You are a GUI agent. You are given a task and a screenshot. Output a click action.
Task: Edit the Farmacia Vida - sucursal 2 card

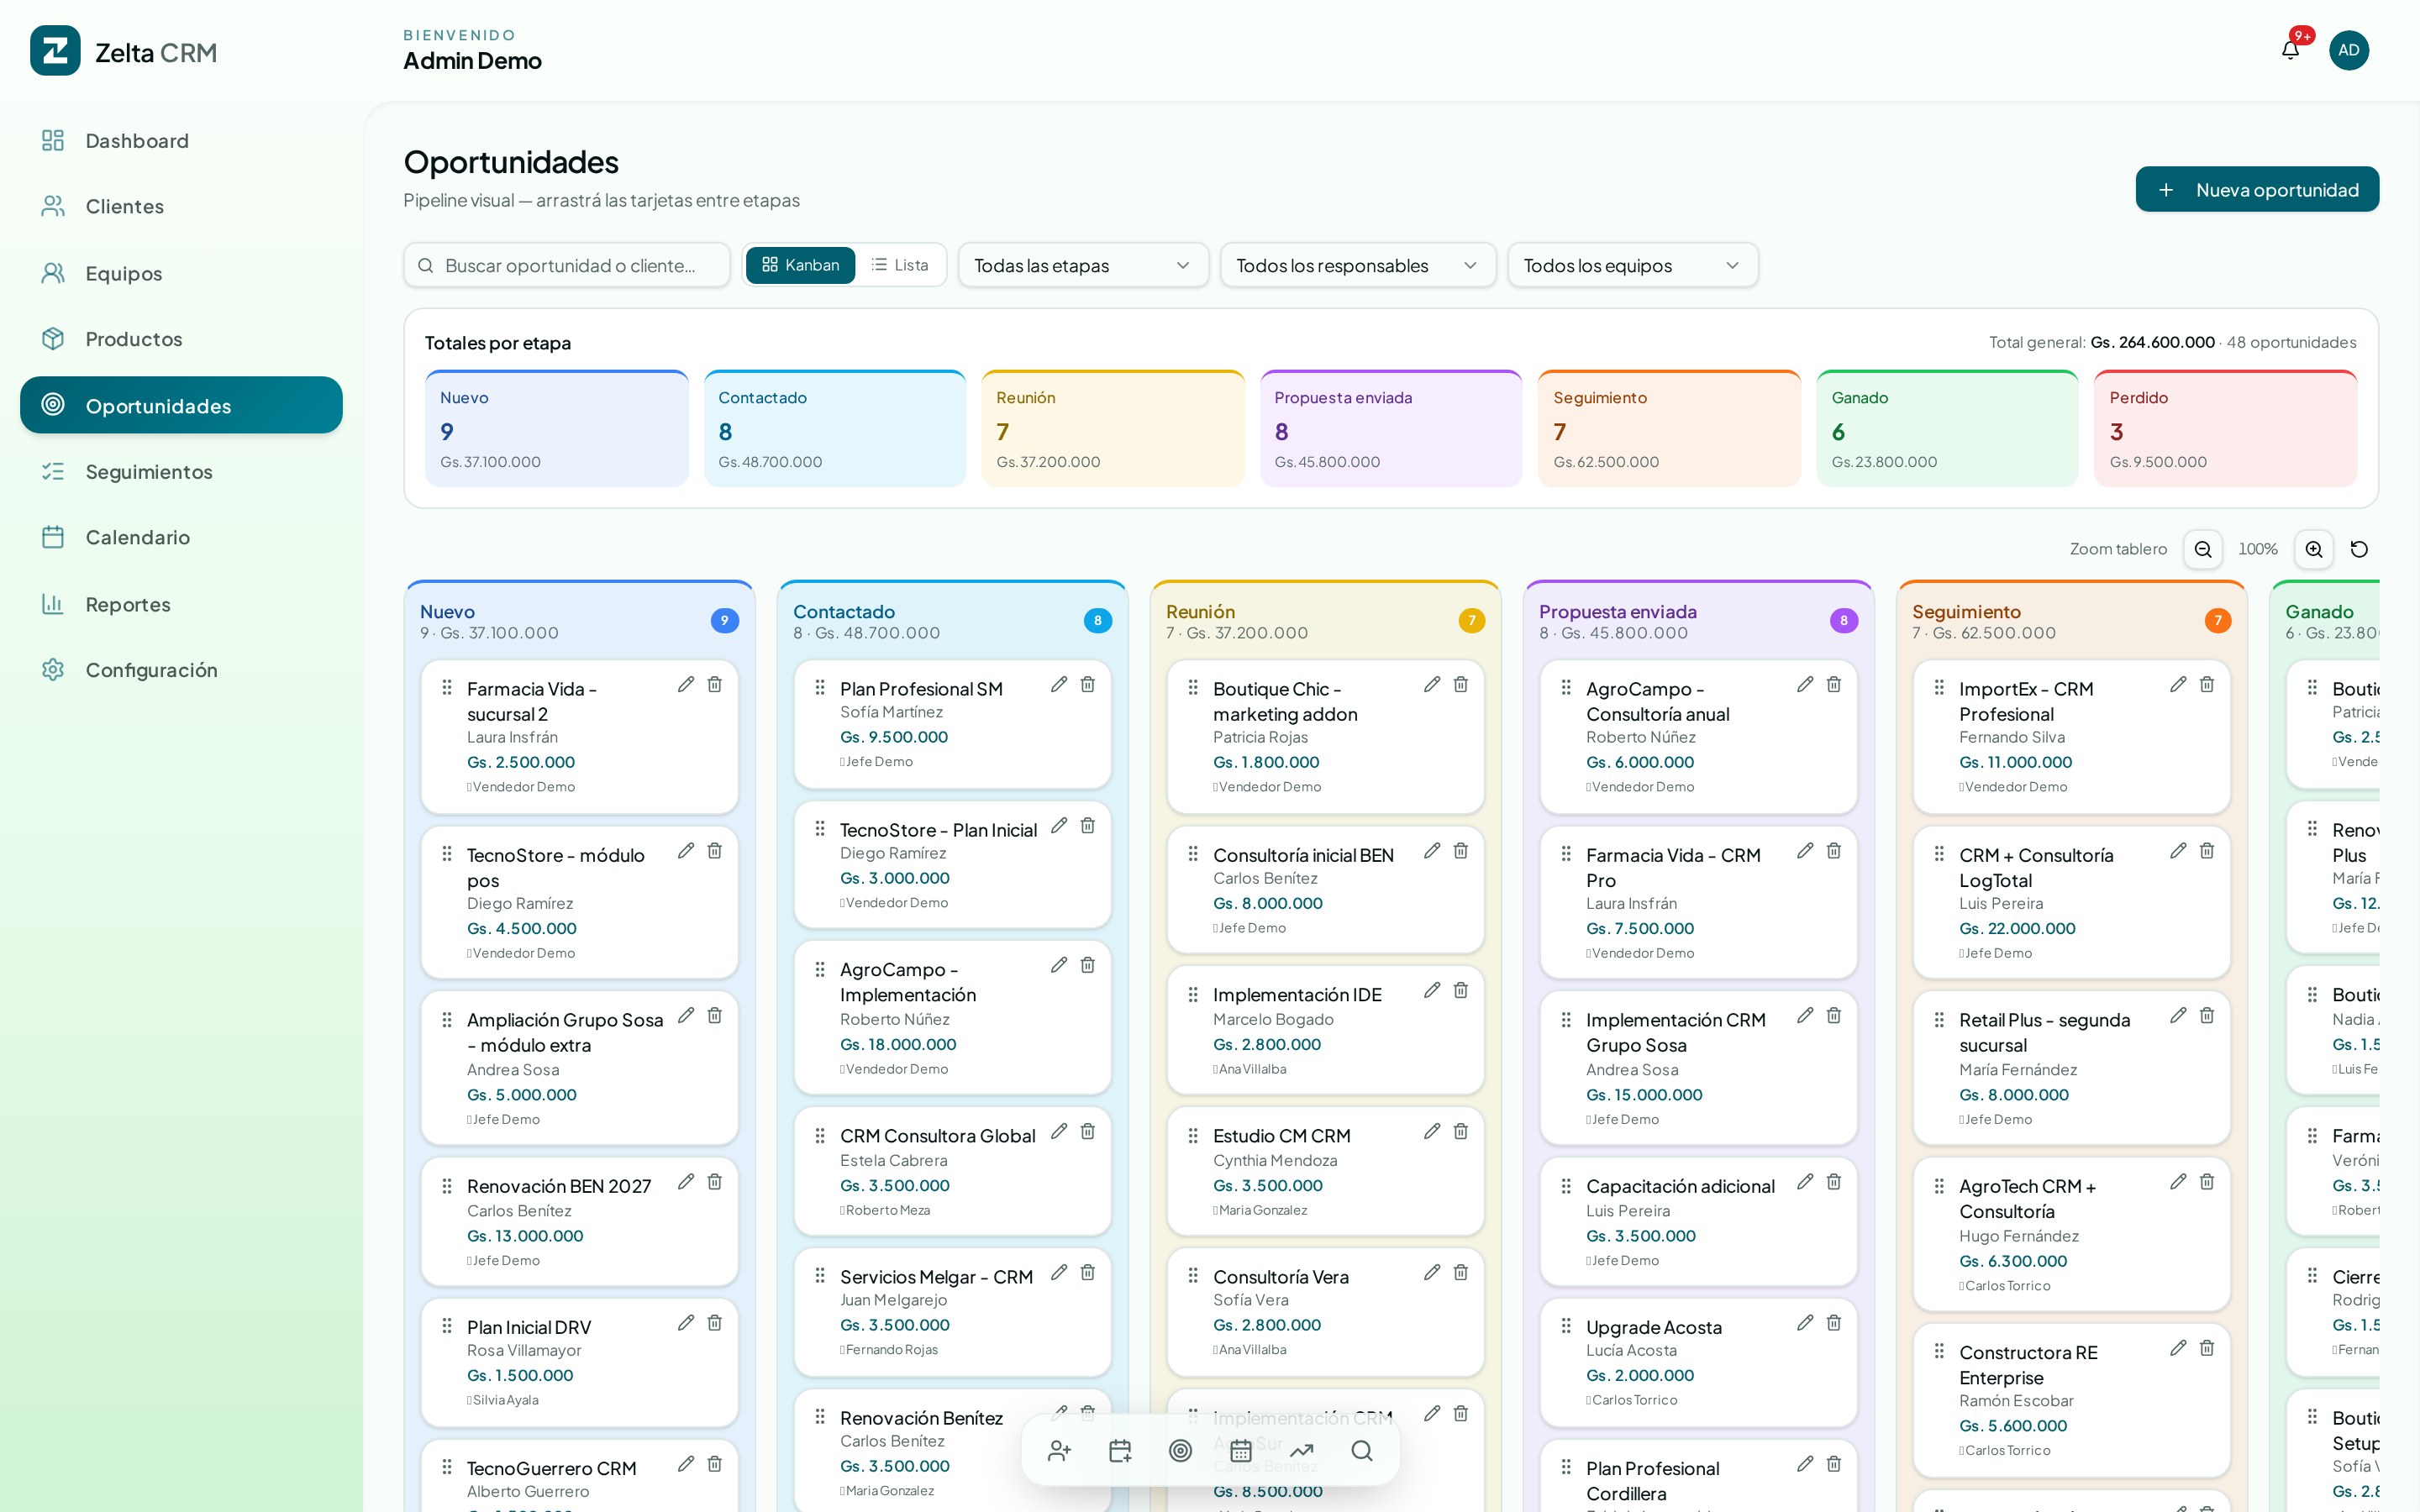click(x=686, y=684)
